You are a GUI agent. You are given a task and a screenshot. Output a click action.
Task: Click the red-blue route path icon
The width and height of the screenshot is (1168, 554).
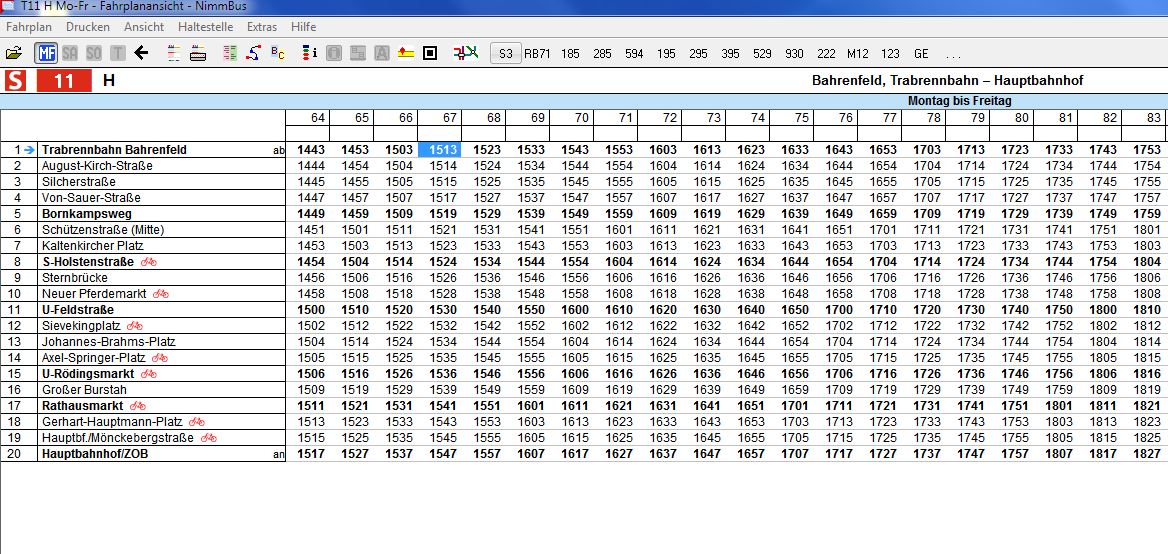254,53
